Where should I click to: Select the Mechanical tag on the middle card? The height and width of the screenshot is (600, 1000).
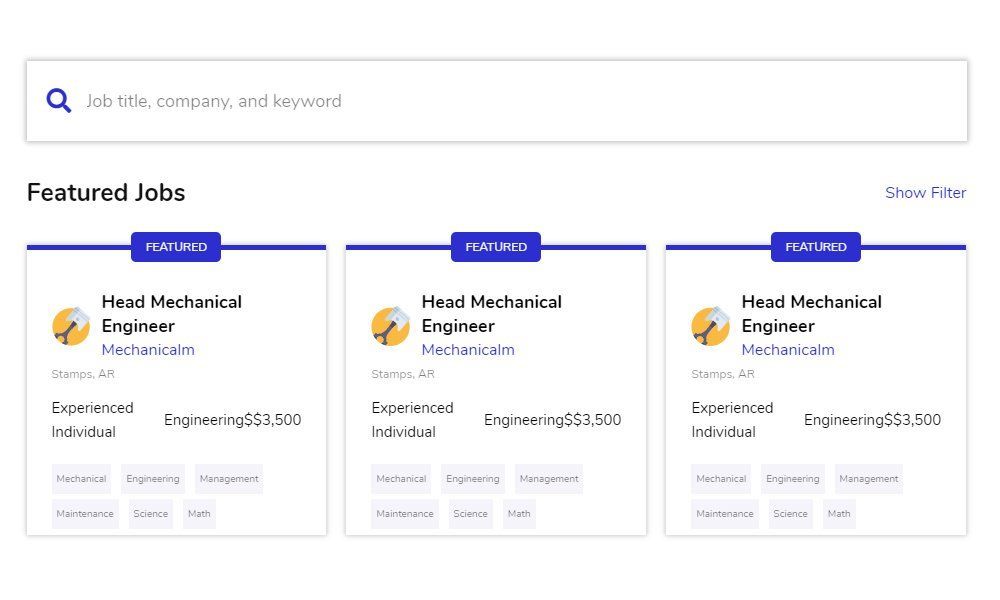pos(401,479)
